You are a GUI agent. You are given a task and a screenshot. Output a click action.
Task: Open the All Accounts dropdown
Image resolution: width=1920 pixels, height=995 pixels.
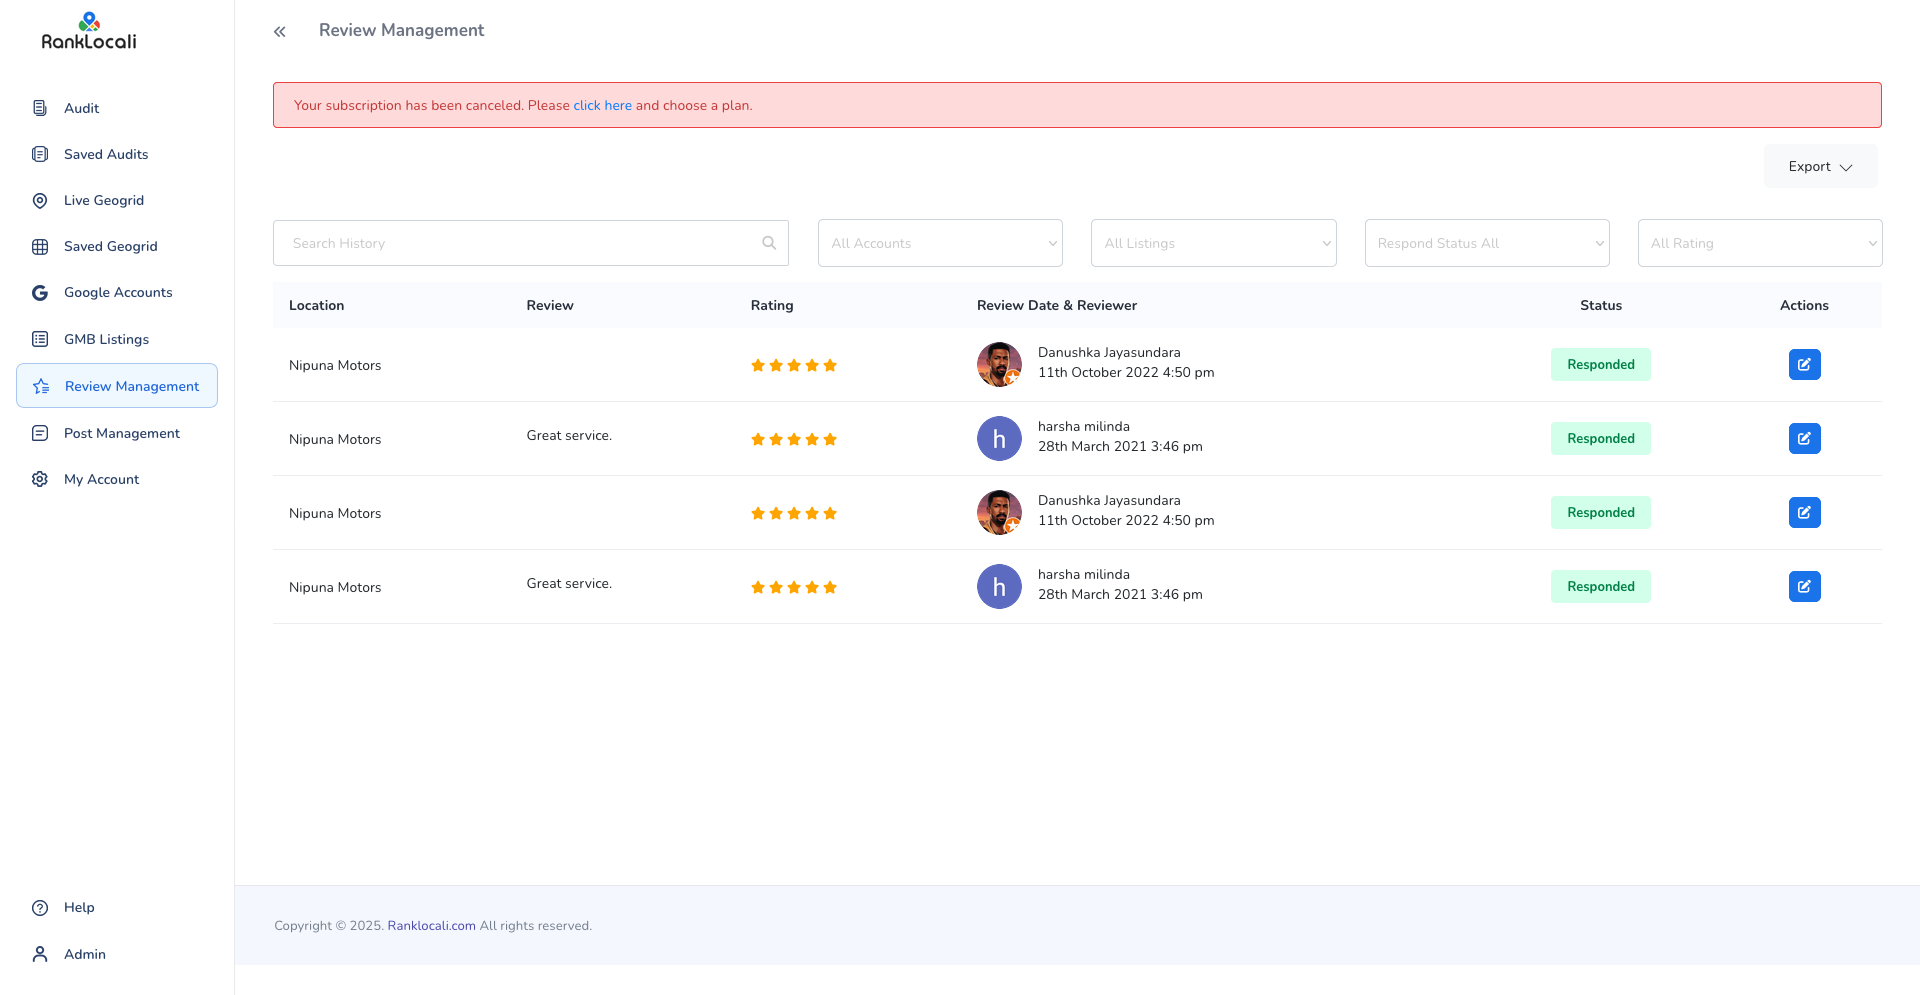939,242
